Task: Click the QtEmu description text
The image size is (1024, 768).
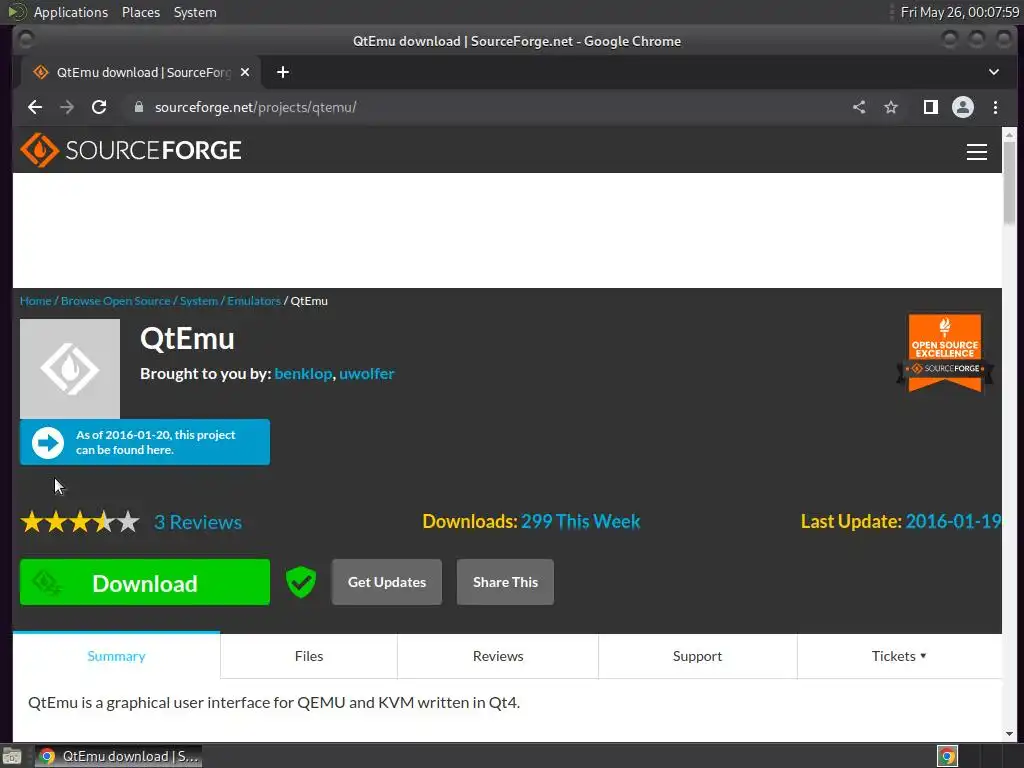Action: (274, 703)
